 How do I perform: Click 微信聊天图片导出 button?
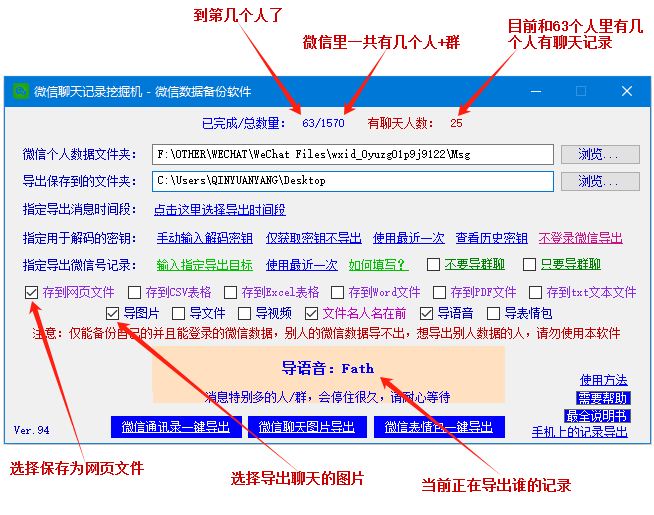[x=307, y=427]
